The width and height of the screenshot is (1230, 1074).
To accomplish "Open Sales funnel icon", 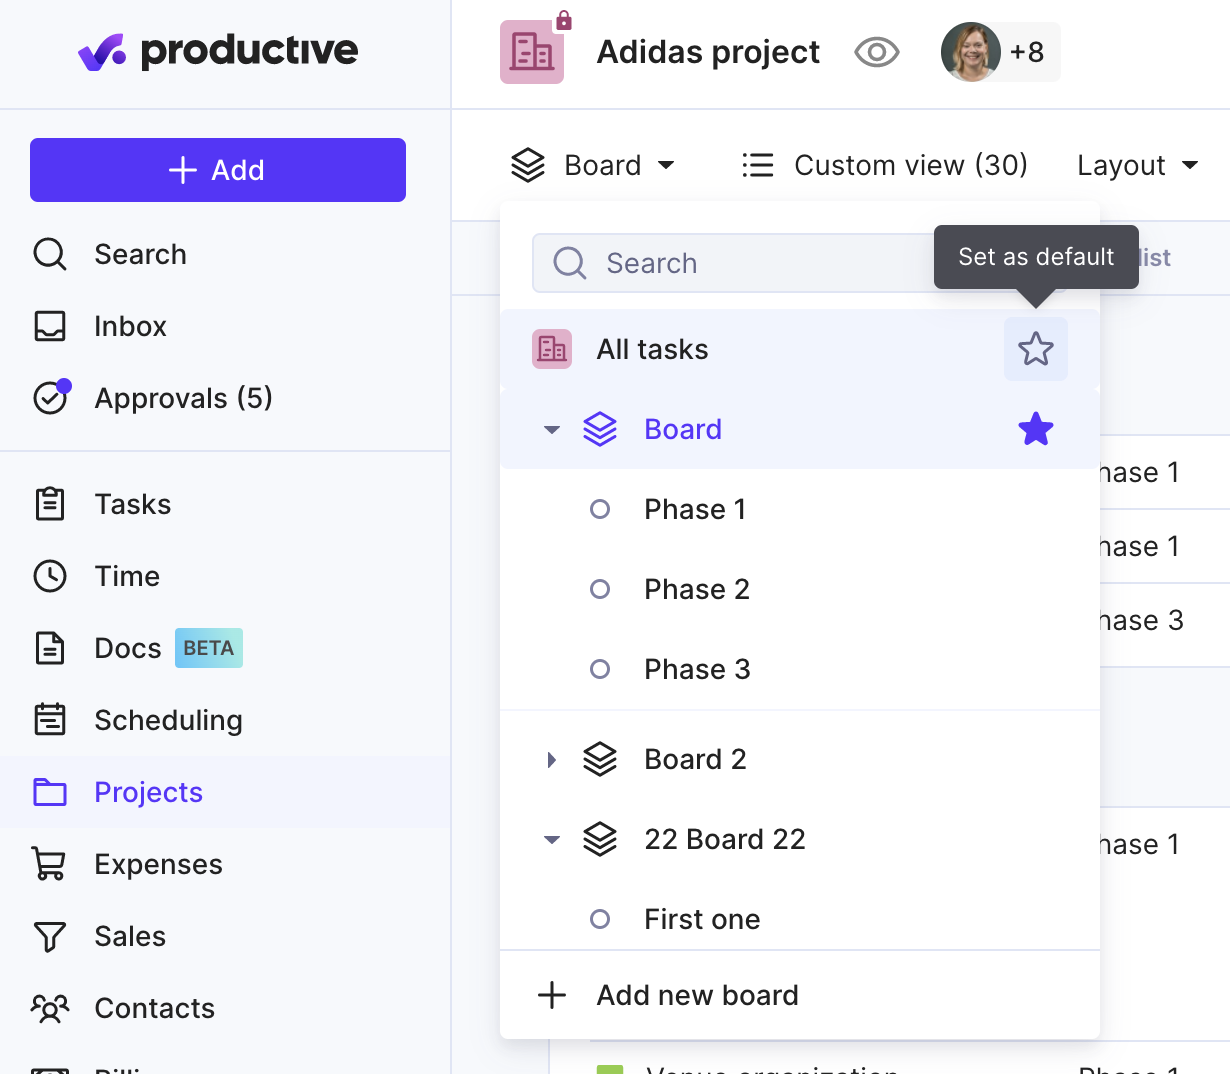I will pos(50,936).
